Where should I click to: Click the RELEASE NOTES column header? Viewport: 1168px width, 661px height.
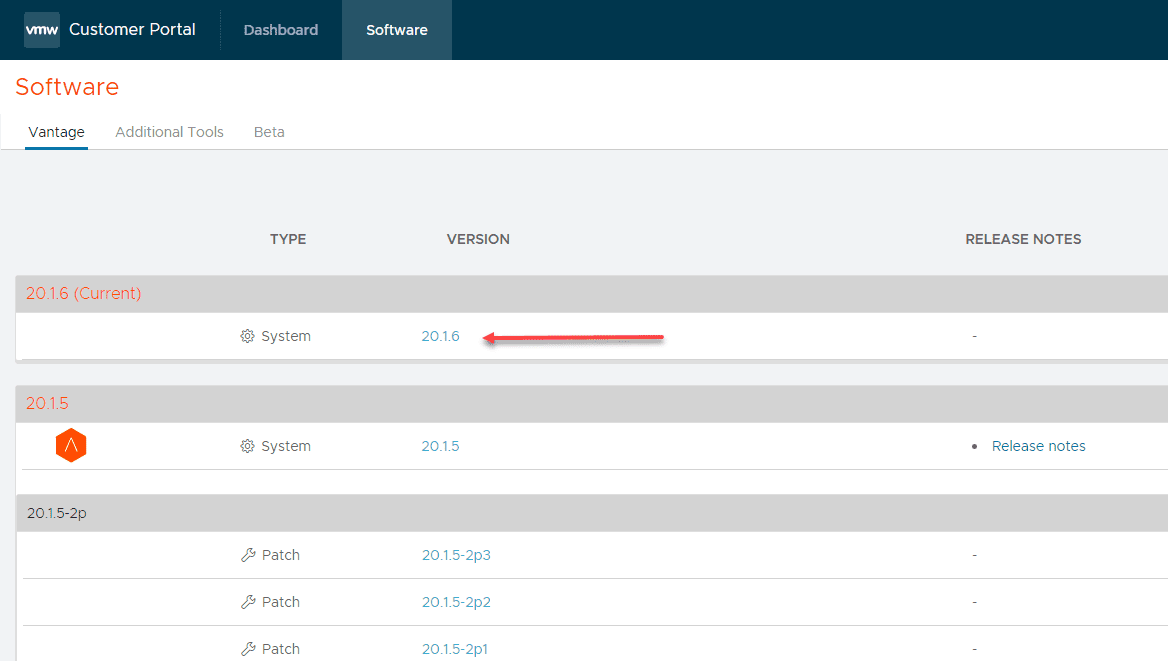tap(1023, 239)
